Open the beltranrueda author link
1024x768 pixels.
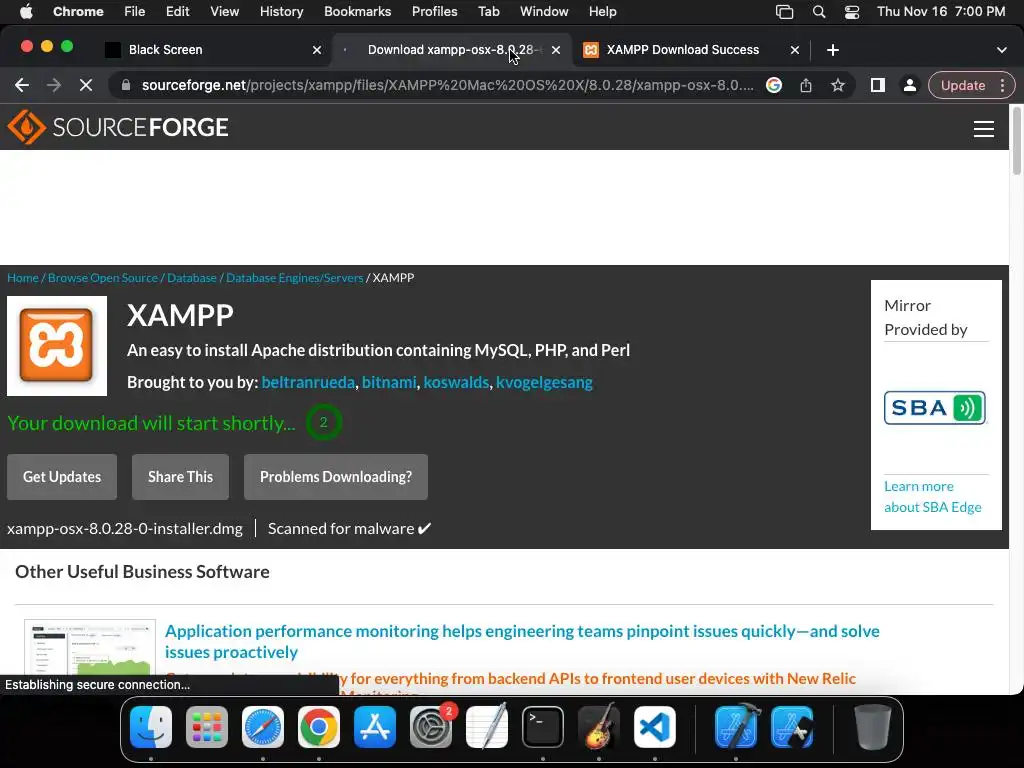coord(308,382)
